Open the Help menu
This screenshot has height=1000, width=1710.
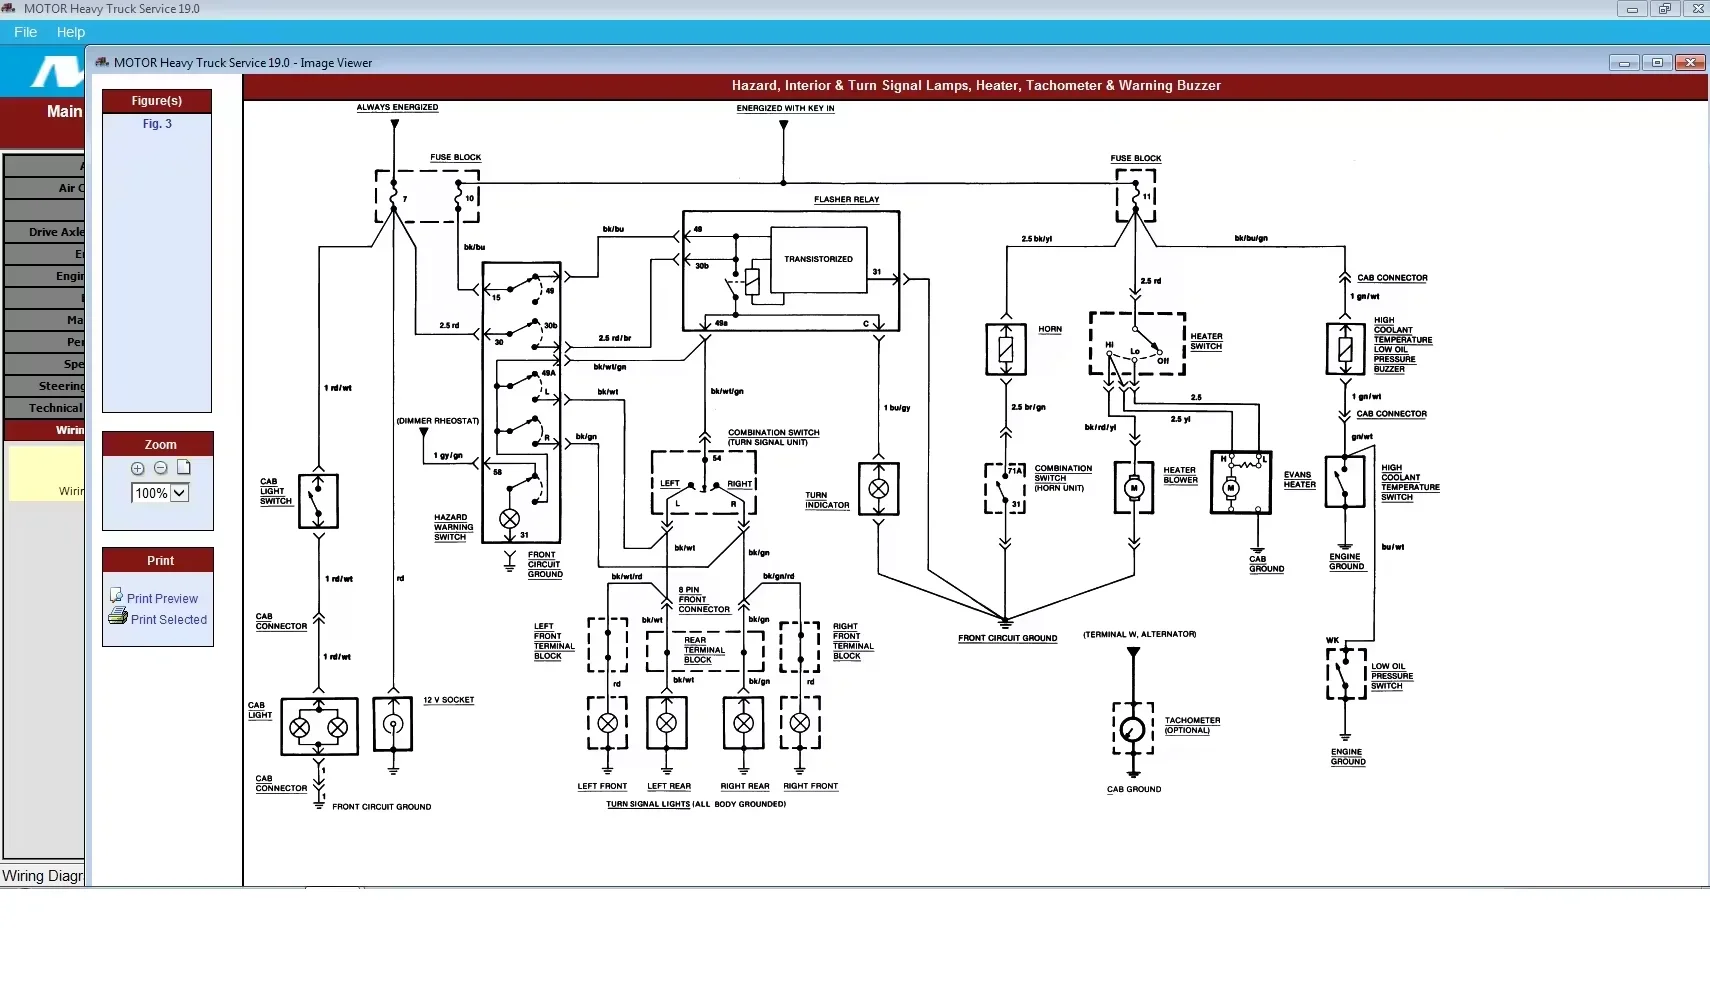pyautogui.click(x=71, y=32)
